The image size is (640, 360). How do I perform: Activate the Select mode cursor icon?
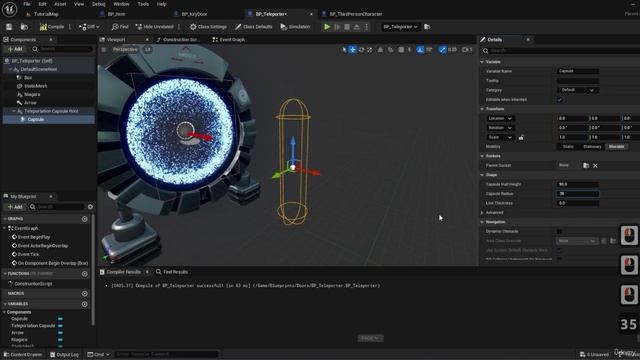(x=344, y=50)
